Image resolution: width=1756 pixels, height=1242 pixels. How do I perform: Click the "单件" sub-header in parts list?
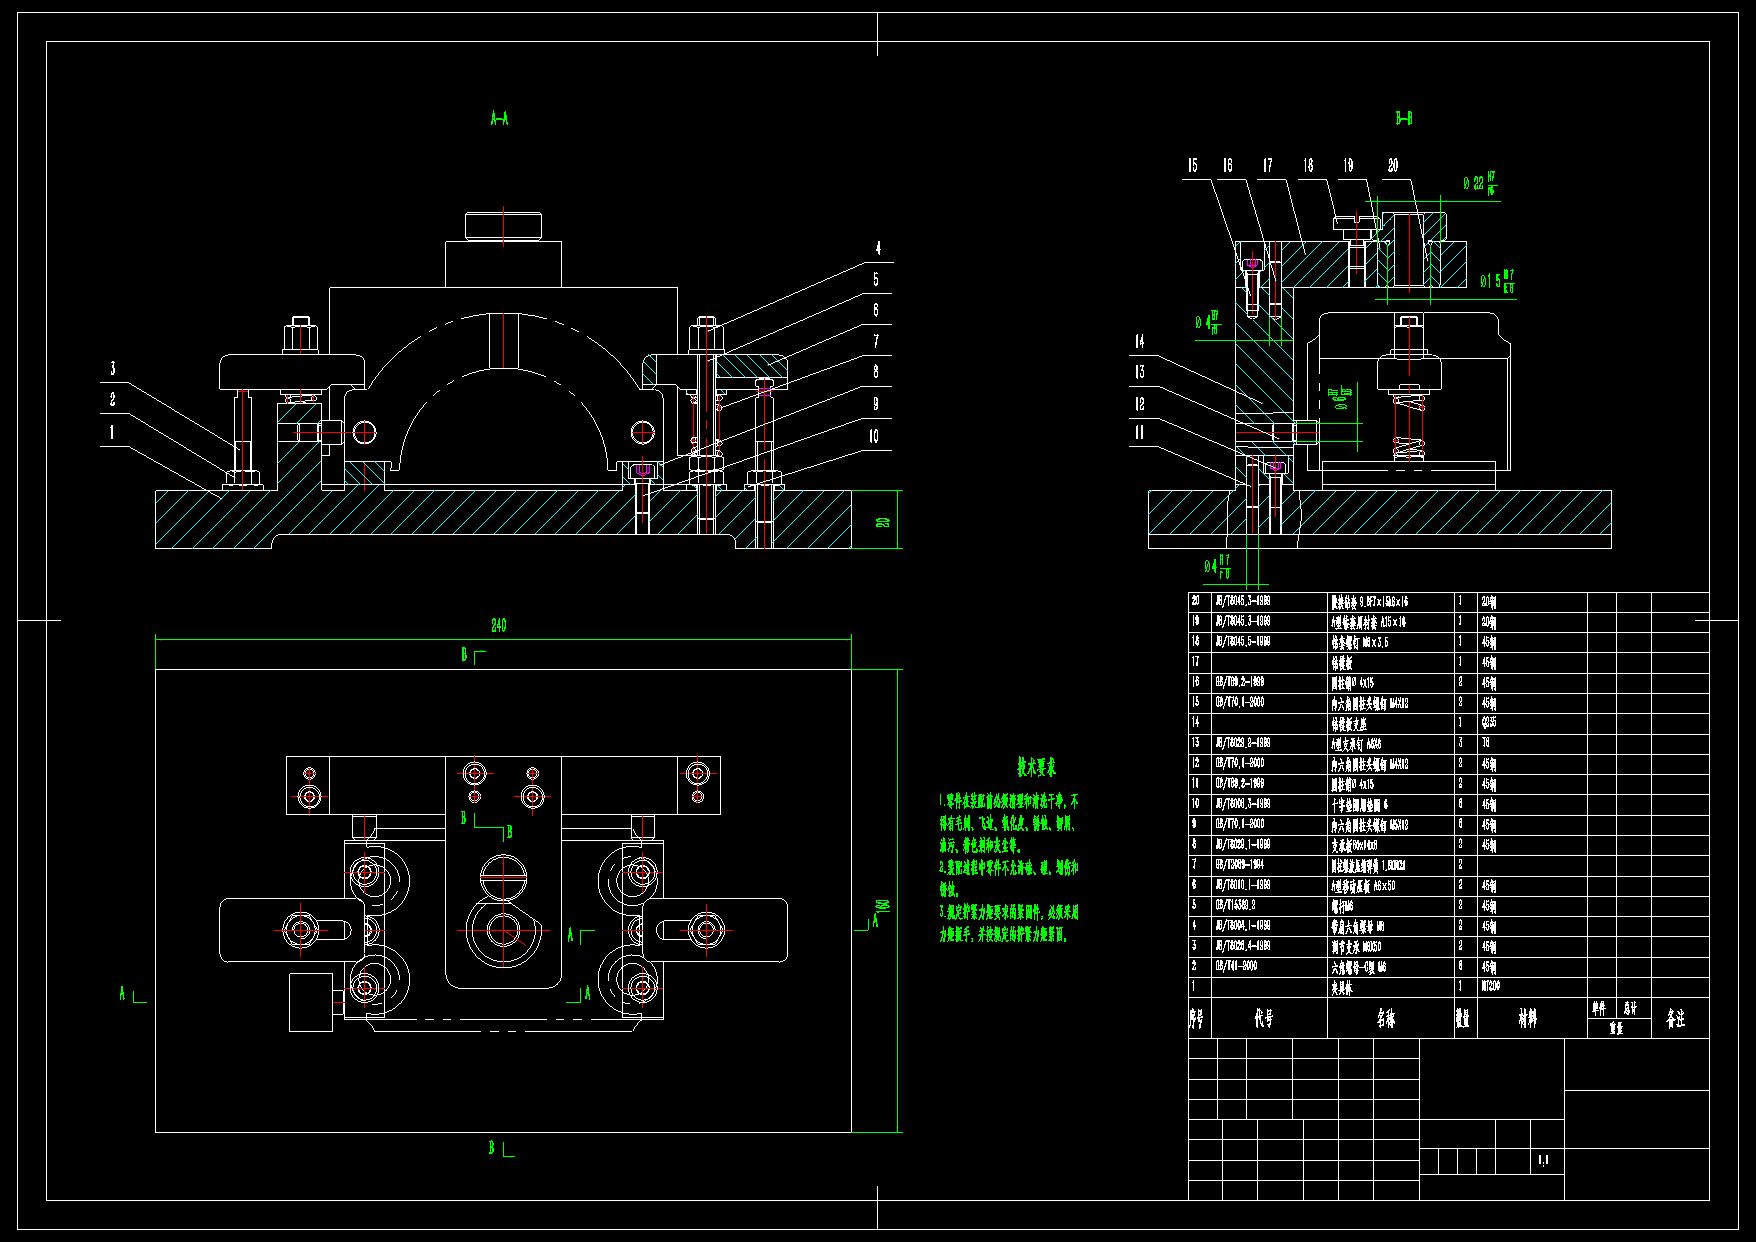[x=1599, y=1009]
